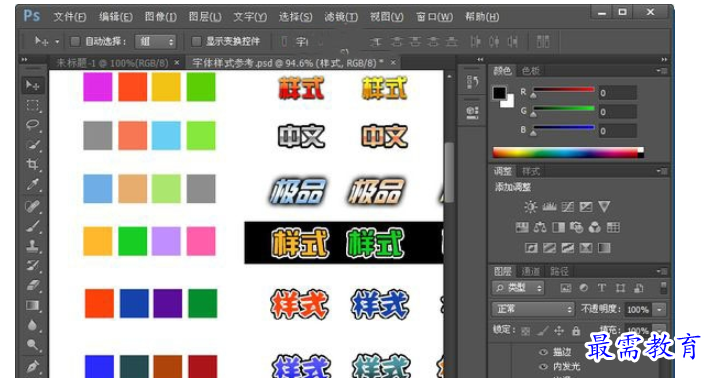Screen dimensions: 709x378
Task: Add a Color Lookup grid adjustment
Action: tap(613, 227)
